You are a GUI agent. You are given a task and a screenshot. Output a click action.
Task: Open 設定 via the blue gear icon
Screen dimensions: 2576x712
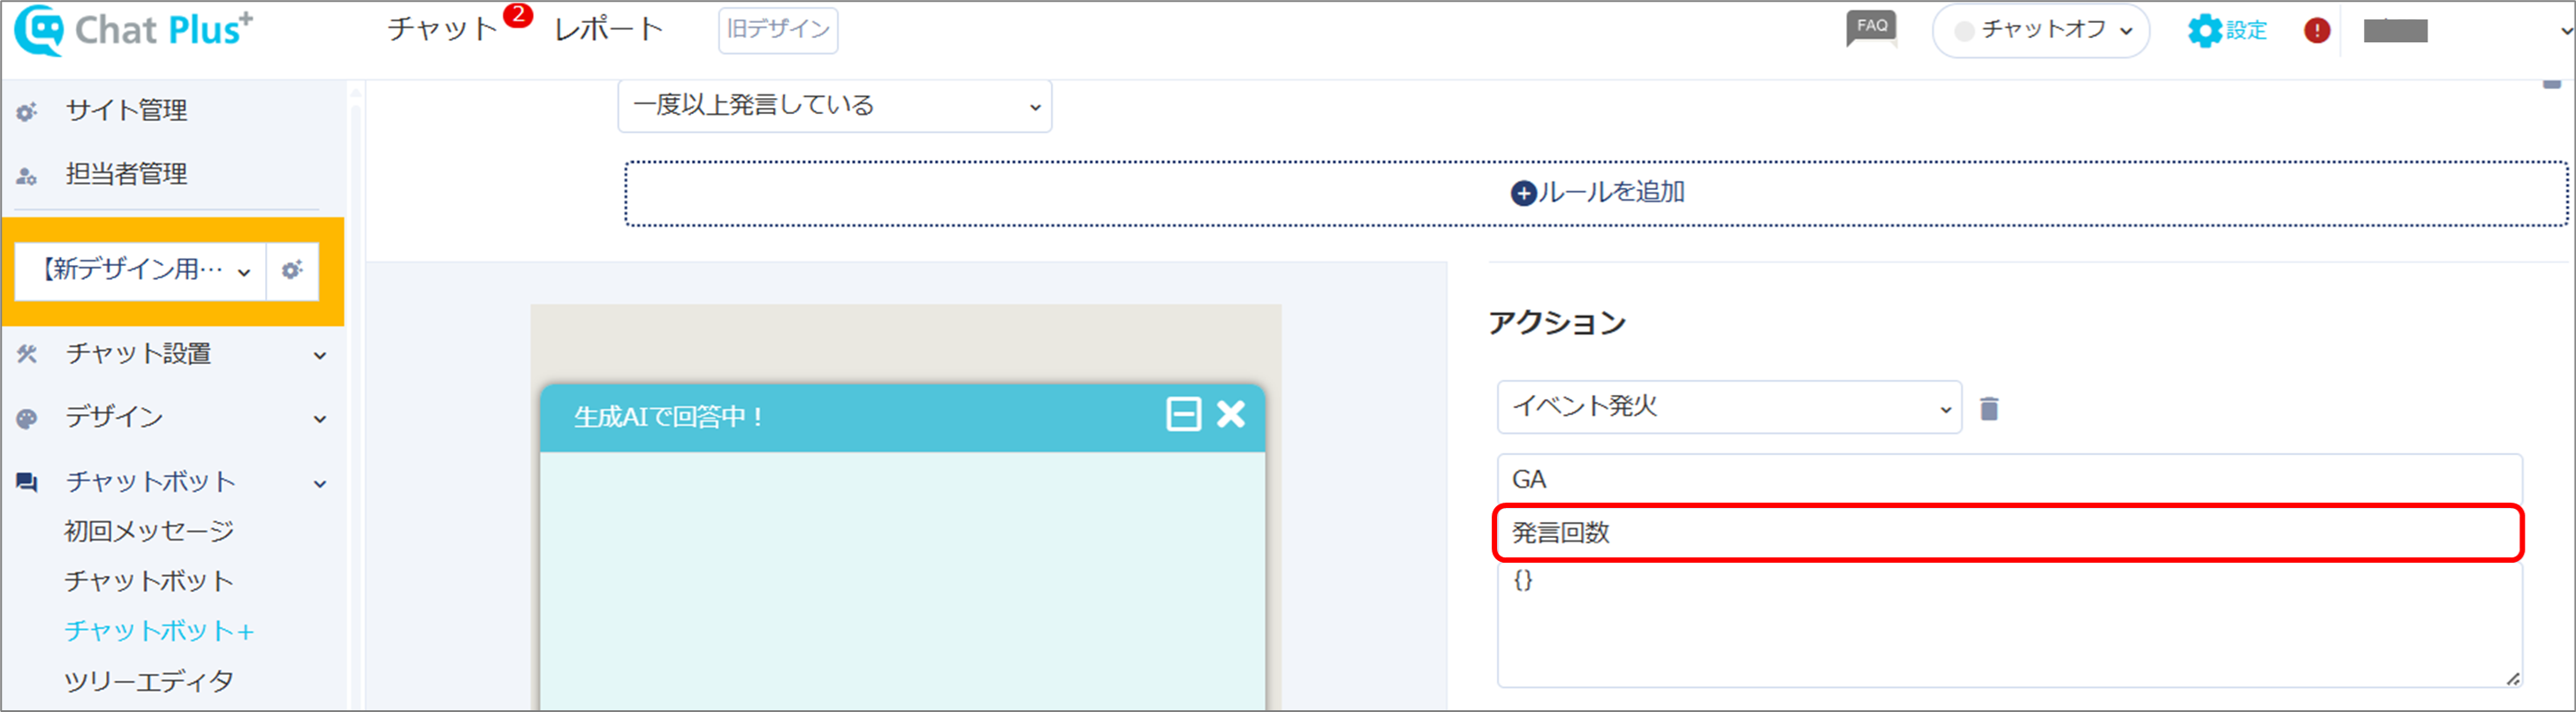[2204, 30]
